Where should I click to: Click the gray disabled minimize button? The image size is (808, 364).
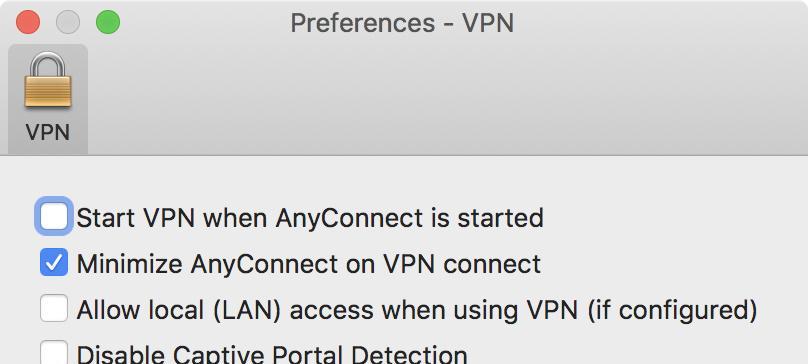click(x=68, y=23)
